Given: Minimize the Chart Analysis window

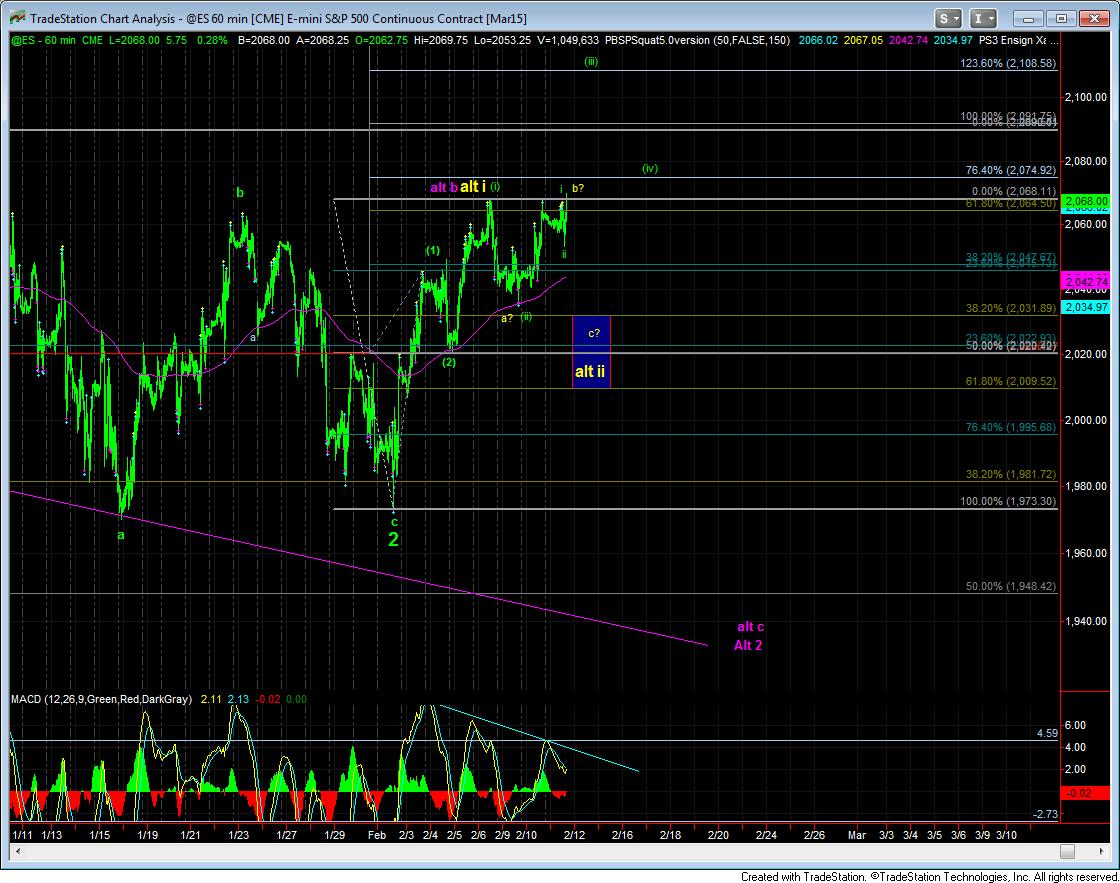Looking at the screenshot, I should [1029, 19].
